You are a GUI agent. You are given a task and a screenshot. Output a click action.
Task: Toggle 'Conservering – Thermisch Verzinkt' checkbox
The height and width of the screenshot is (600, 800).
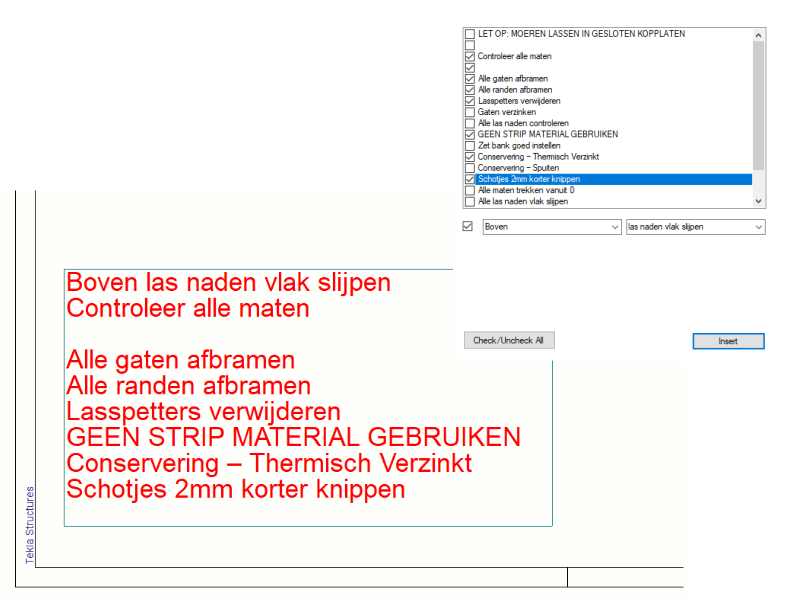coord(470,157)
